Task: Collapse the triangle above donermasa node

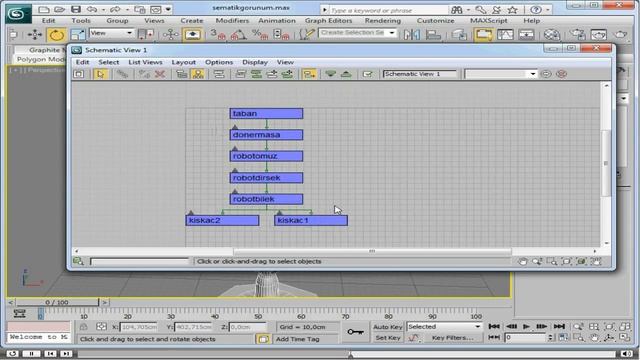Action: [x=235, y=127]
